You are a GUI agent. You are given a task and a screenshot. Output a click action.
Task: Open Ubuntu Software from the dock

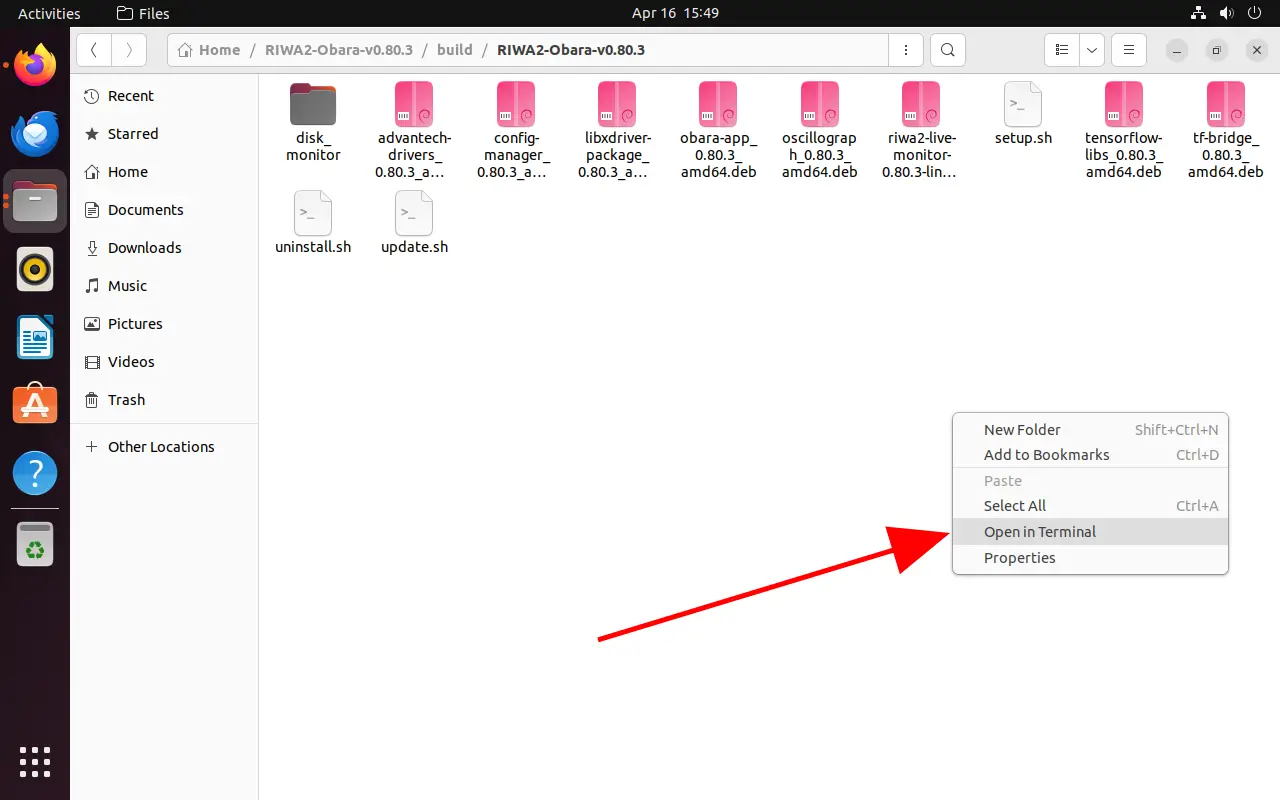35,405
